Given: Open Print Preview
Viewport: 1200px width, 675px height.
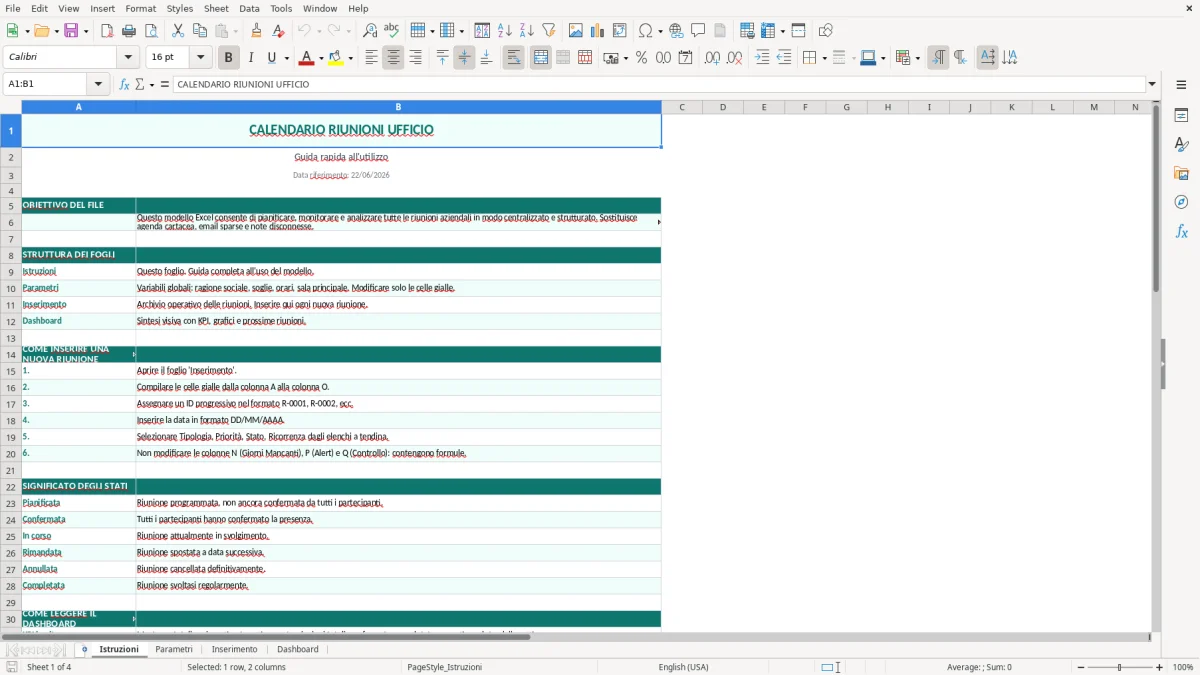Looking at the screenshot, I should click(x=151, y=31).
